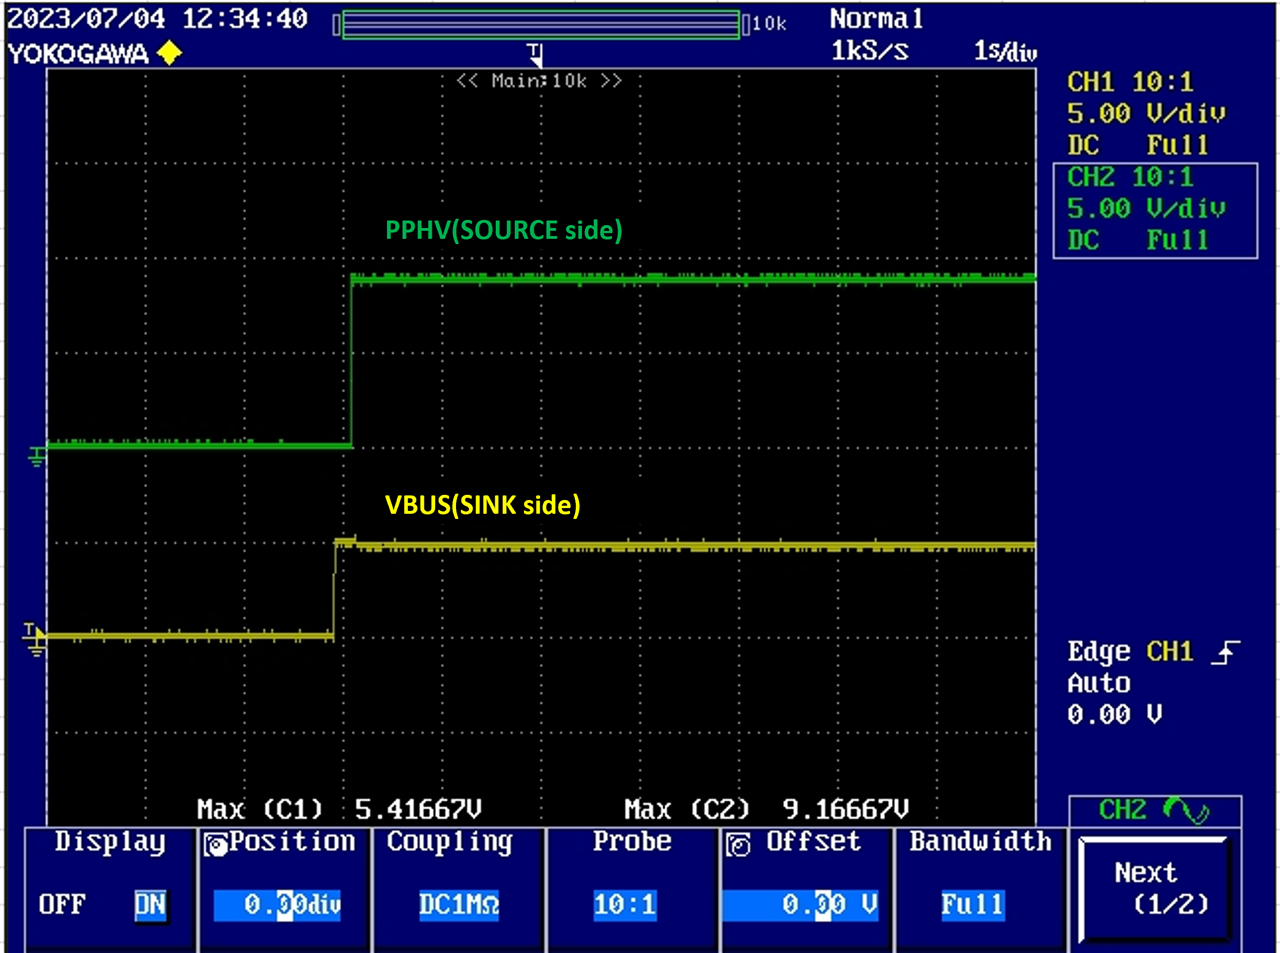Select the jog dial icon beside Offset

pyautogui.click(x=739, y=844)
